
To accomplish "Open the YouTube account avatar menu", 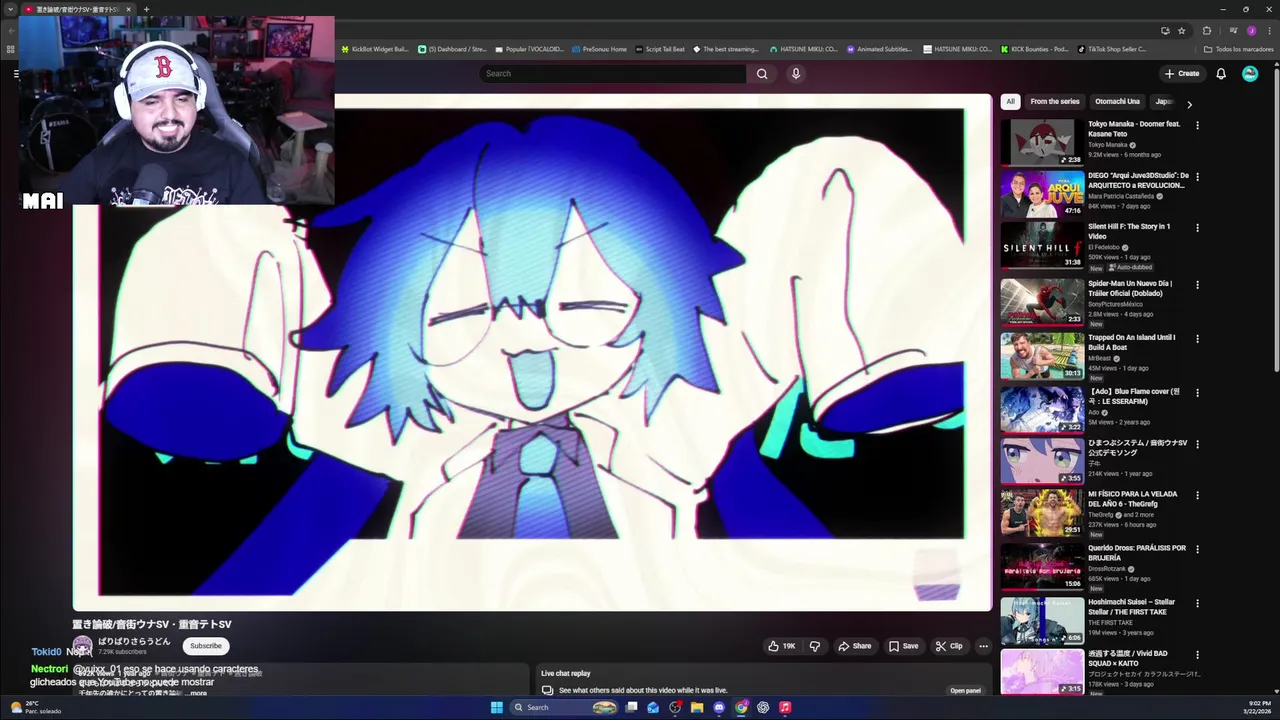I will click(1250, 73).
